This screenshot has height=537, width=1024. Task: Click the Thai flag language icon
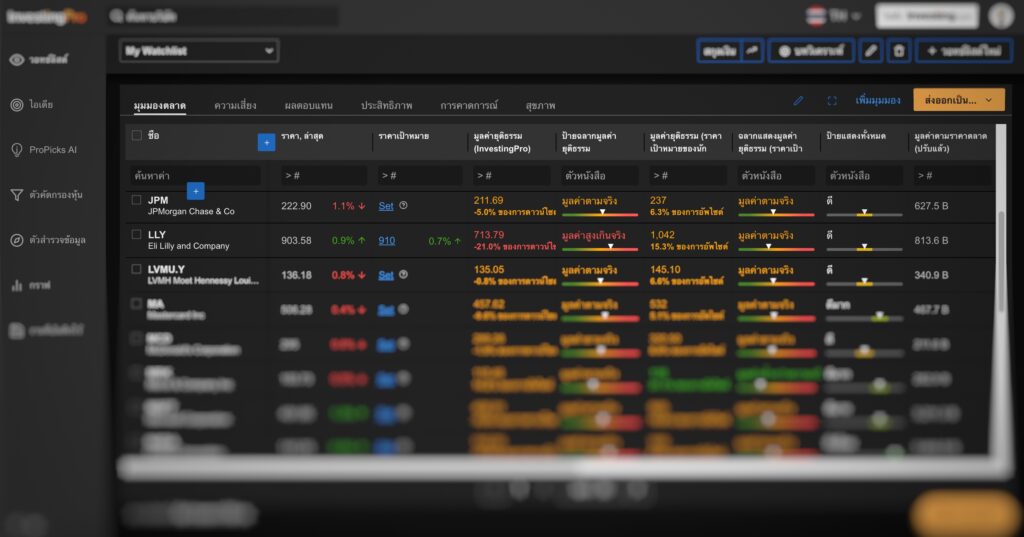816,16
